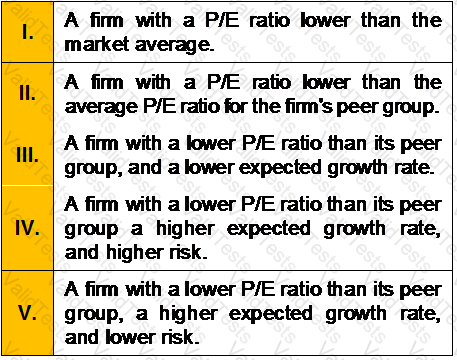Select the Roman numeral IV. cell
457x360 pixels.
pyautogui.click(x=27, y=228)
